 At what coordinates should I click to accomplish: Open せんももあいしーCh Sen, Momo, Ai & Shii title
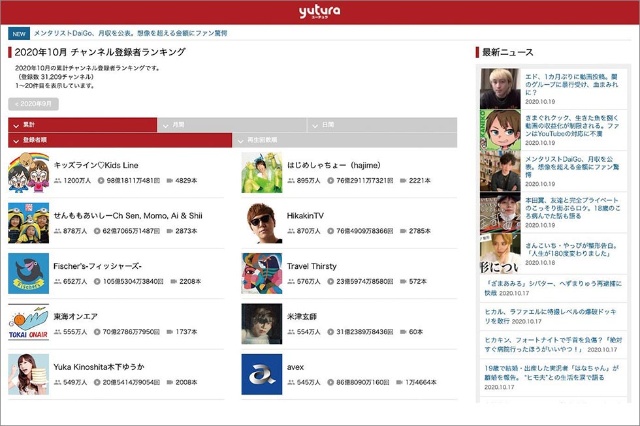(128, 216)
